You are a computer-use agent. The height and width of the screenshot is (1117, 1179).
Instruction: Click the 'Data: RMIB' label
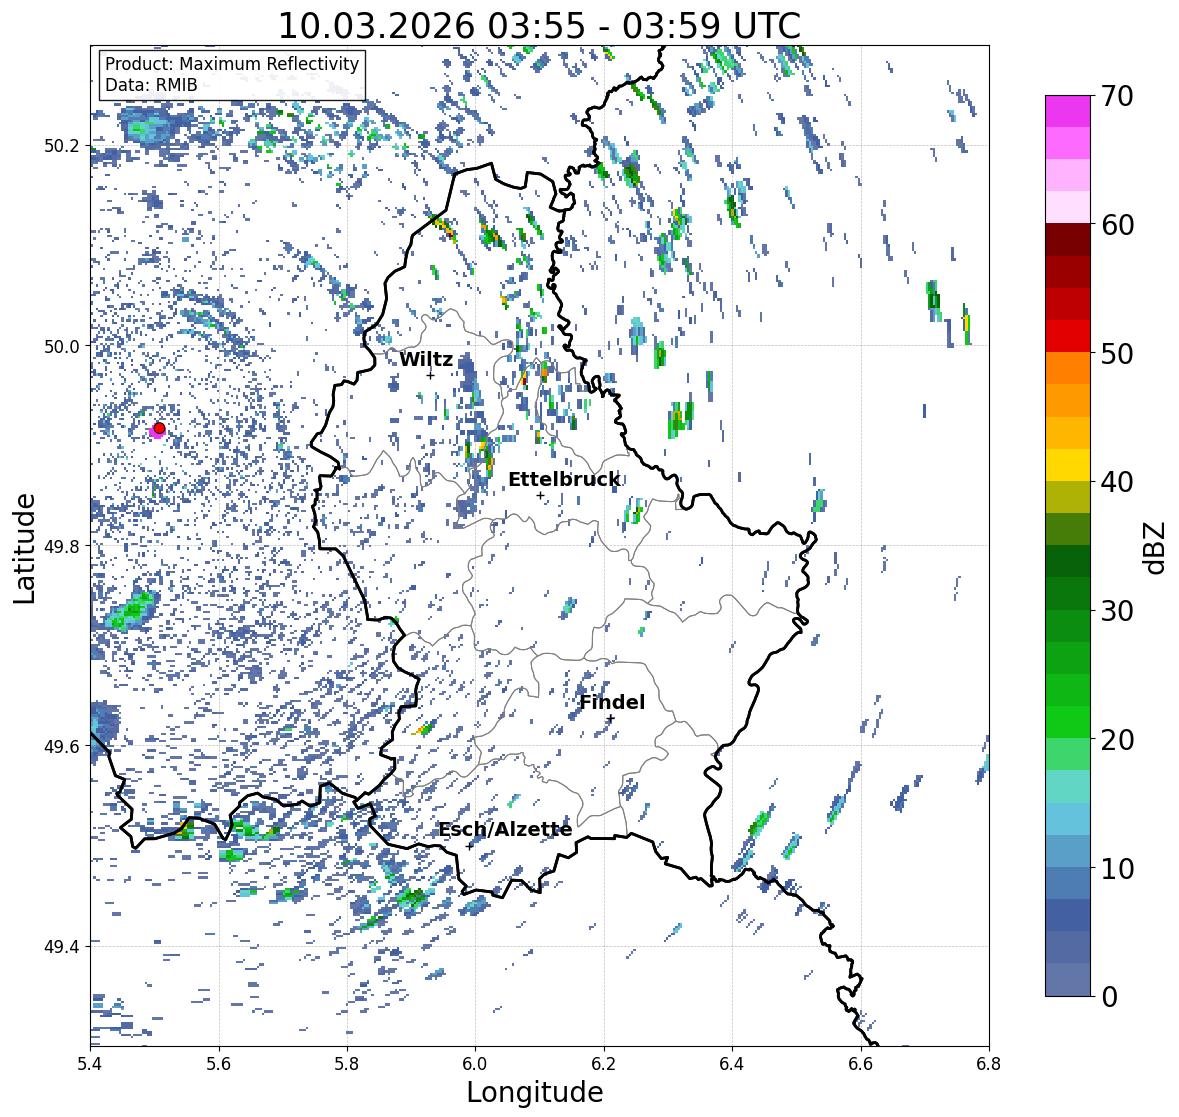tap(151, 85)
